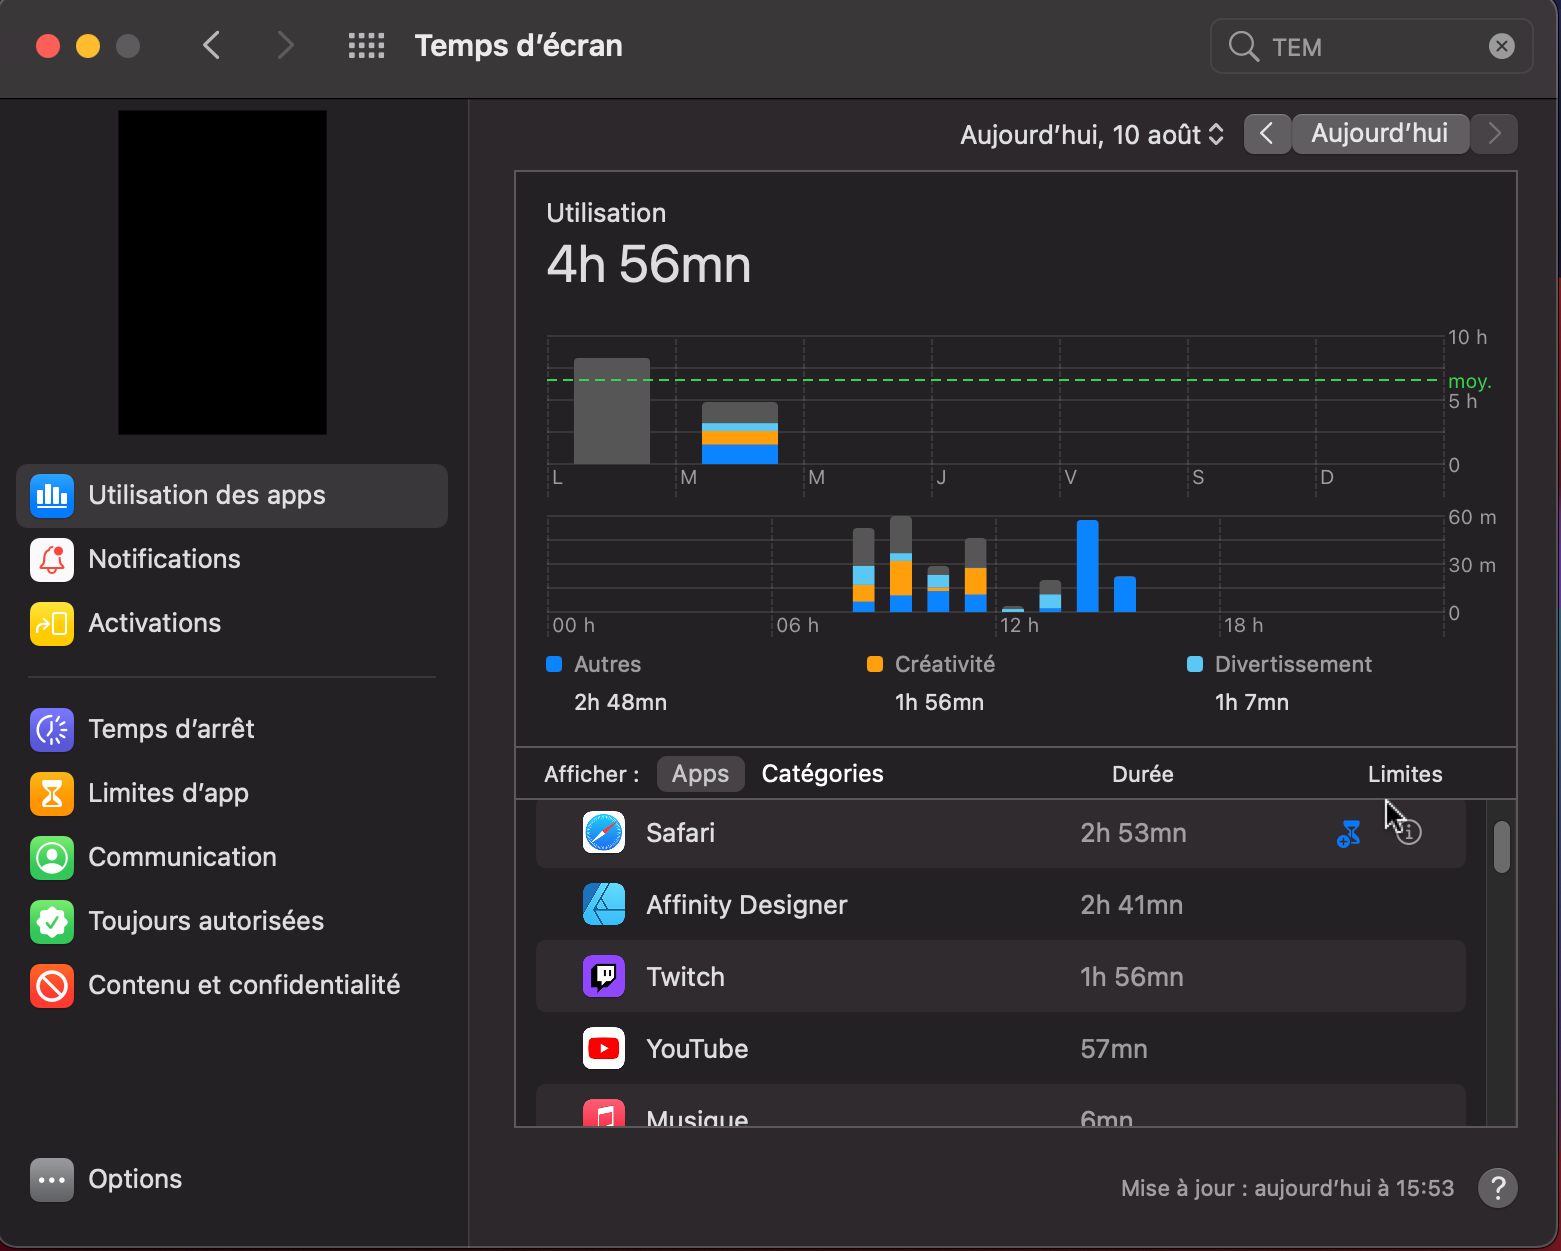Viewport: 1561px width, 1251px height.
Task: Click the search field containing TEM
Action: (1371, 46)
